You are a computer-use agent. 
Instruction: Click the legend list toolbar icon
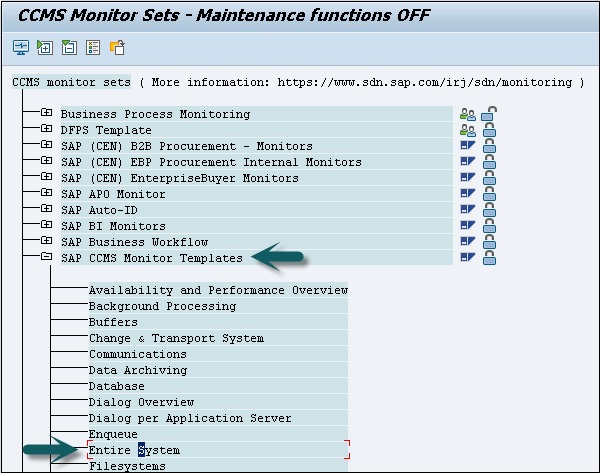click(x=92, y=47)
